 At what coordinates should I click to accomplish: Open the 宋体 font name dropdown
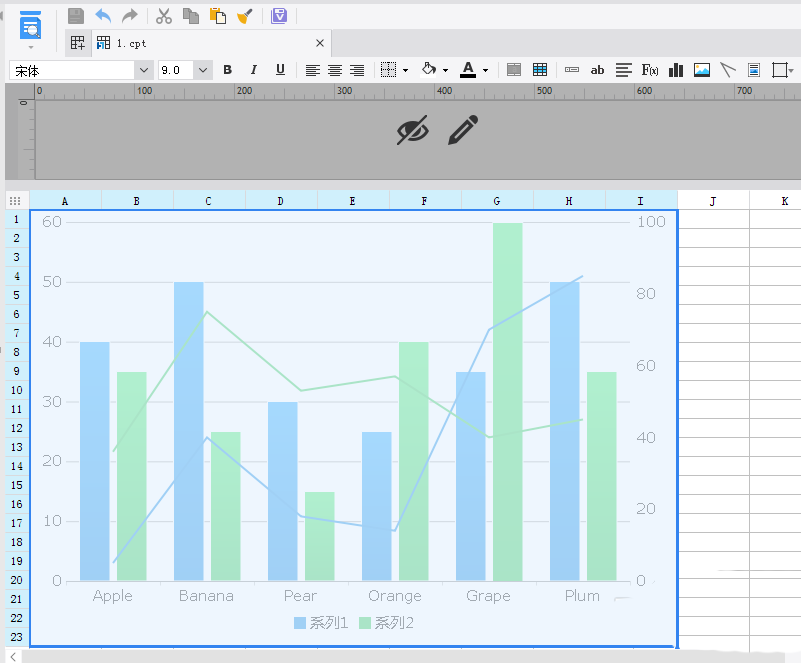143,70
